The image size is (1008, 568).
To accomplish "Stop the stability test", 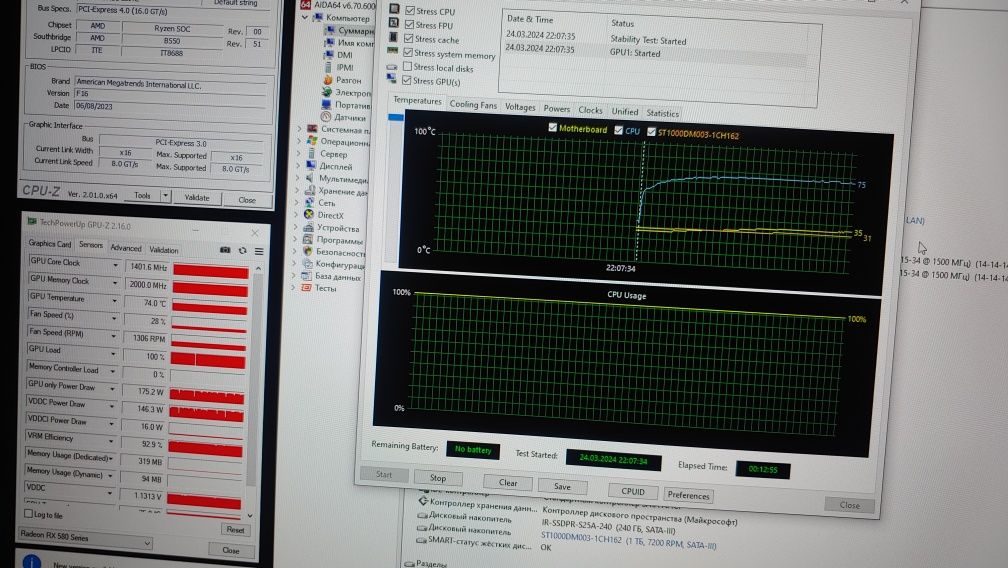I will pos(438,477).
